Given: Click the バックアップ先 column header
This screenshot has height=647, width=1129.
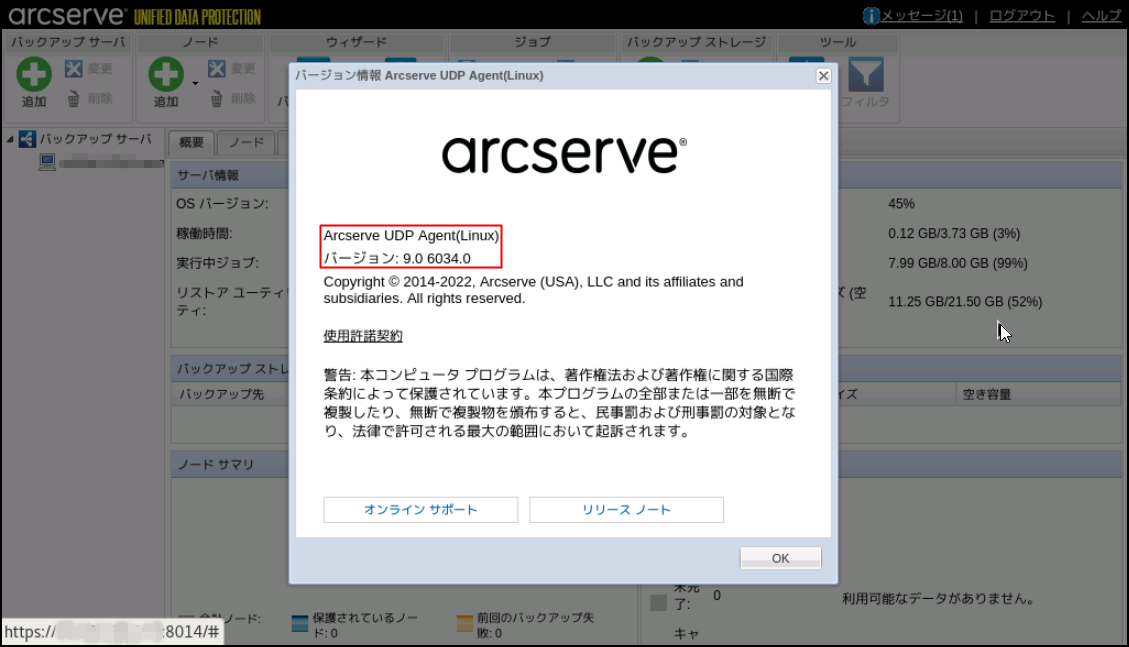Looking at the screenshot, I should point(222,394).
